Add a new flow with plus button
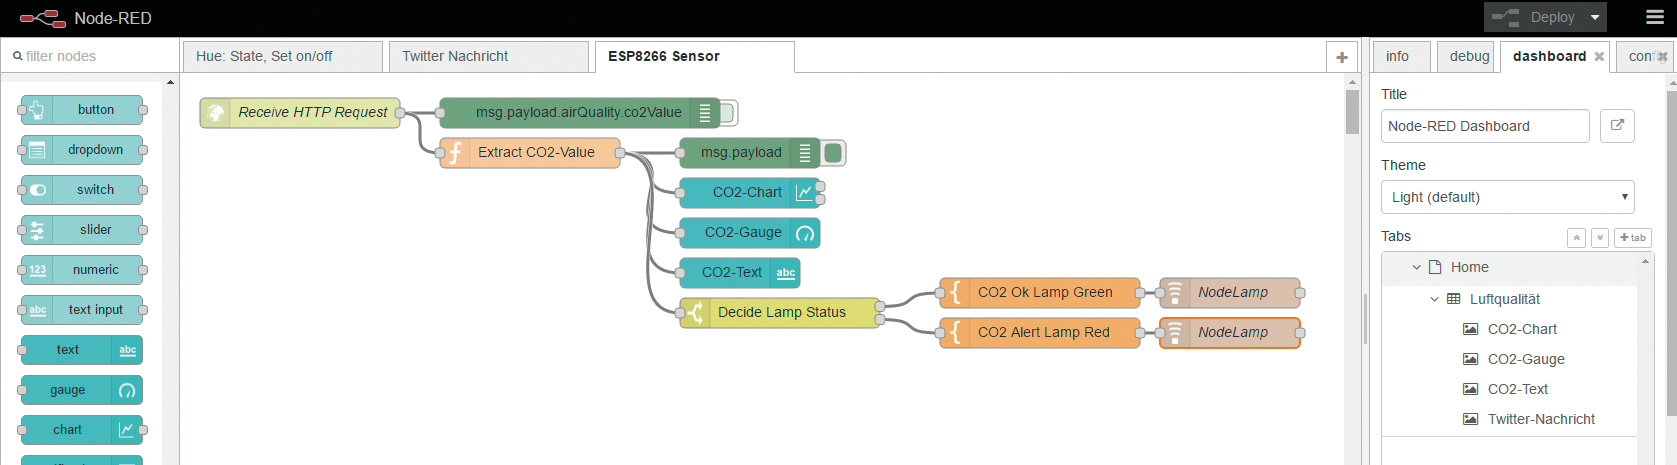 pos(1342,58)
